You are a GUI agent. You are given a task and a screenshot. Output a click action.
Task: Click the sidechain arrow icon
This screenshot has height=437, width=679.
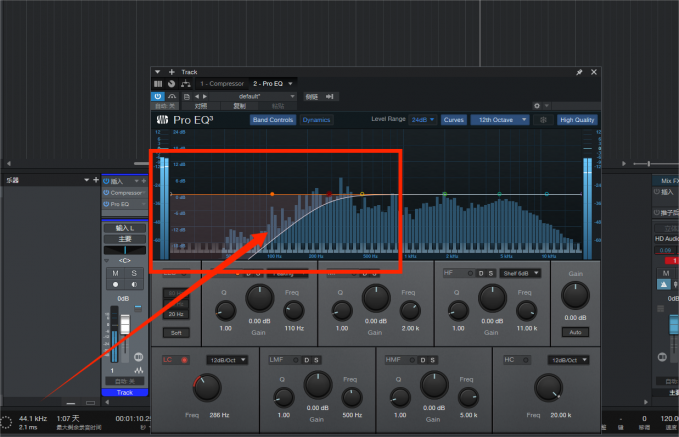(330, 97)
